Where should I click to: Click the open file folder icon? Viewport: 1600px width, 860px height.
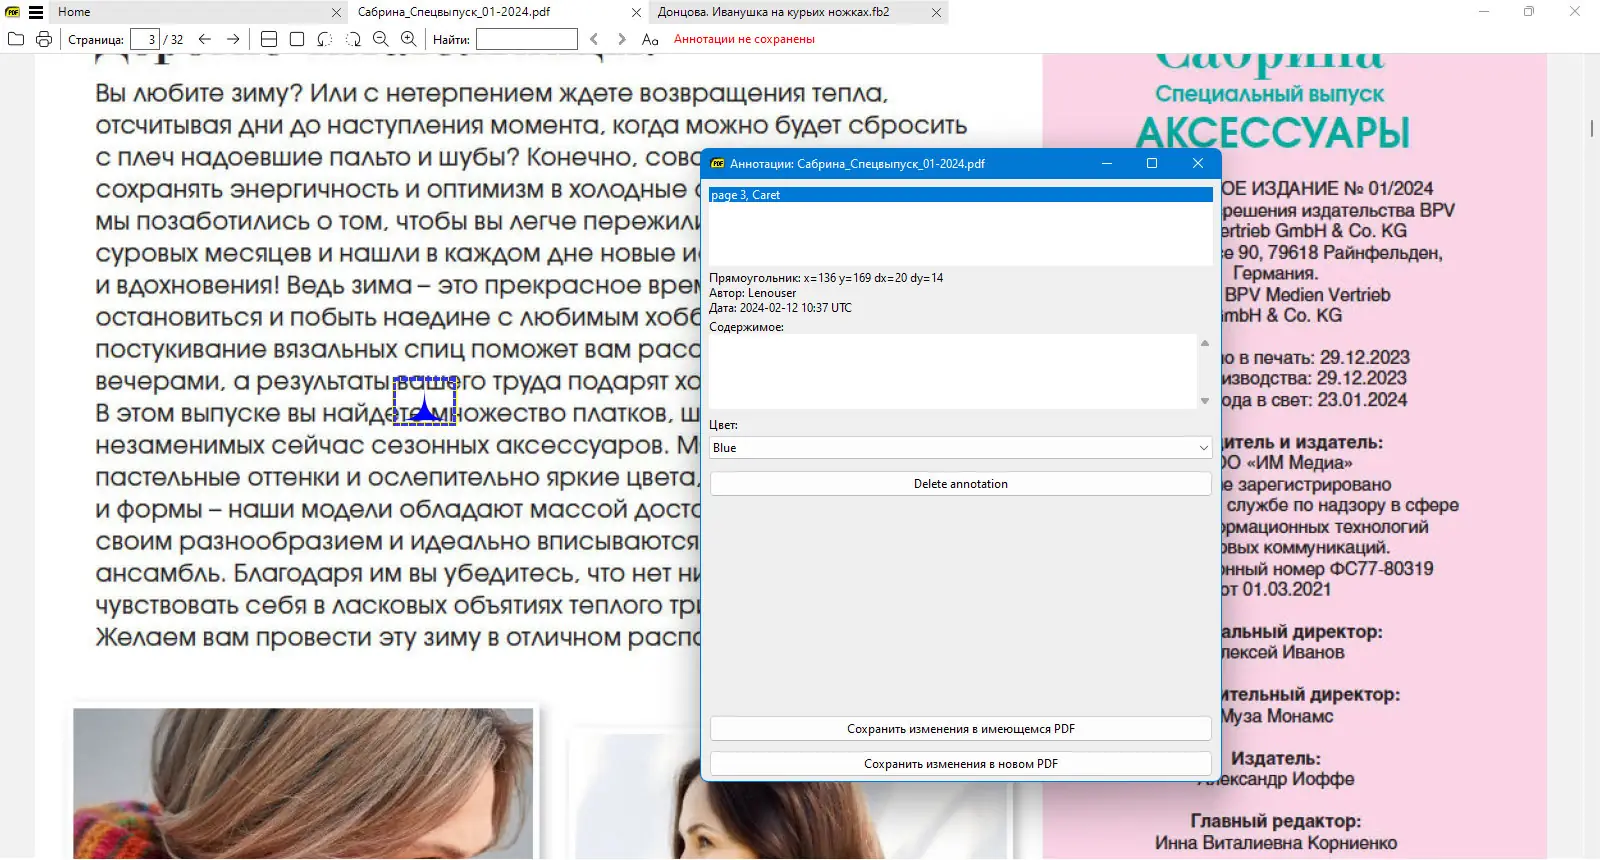[15, 39]
